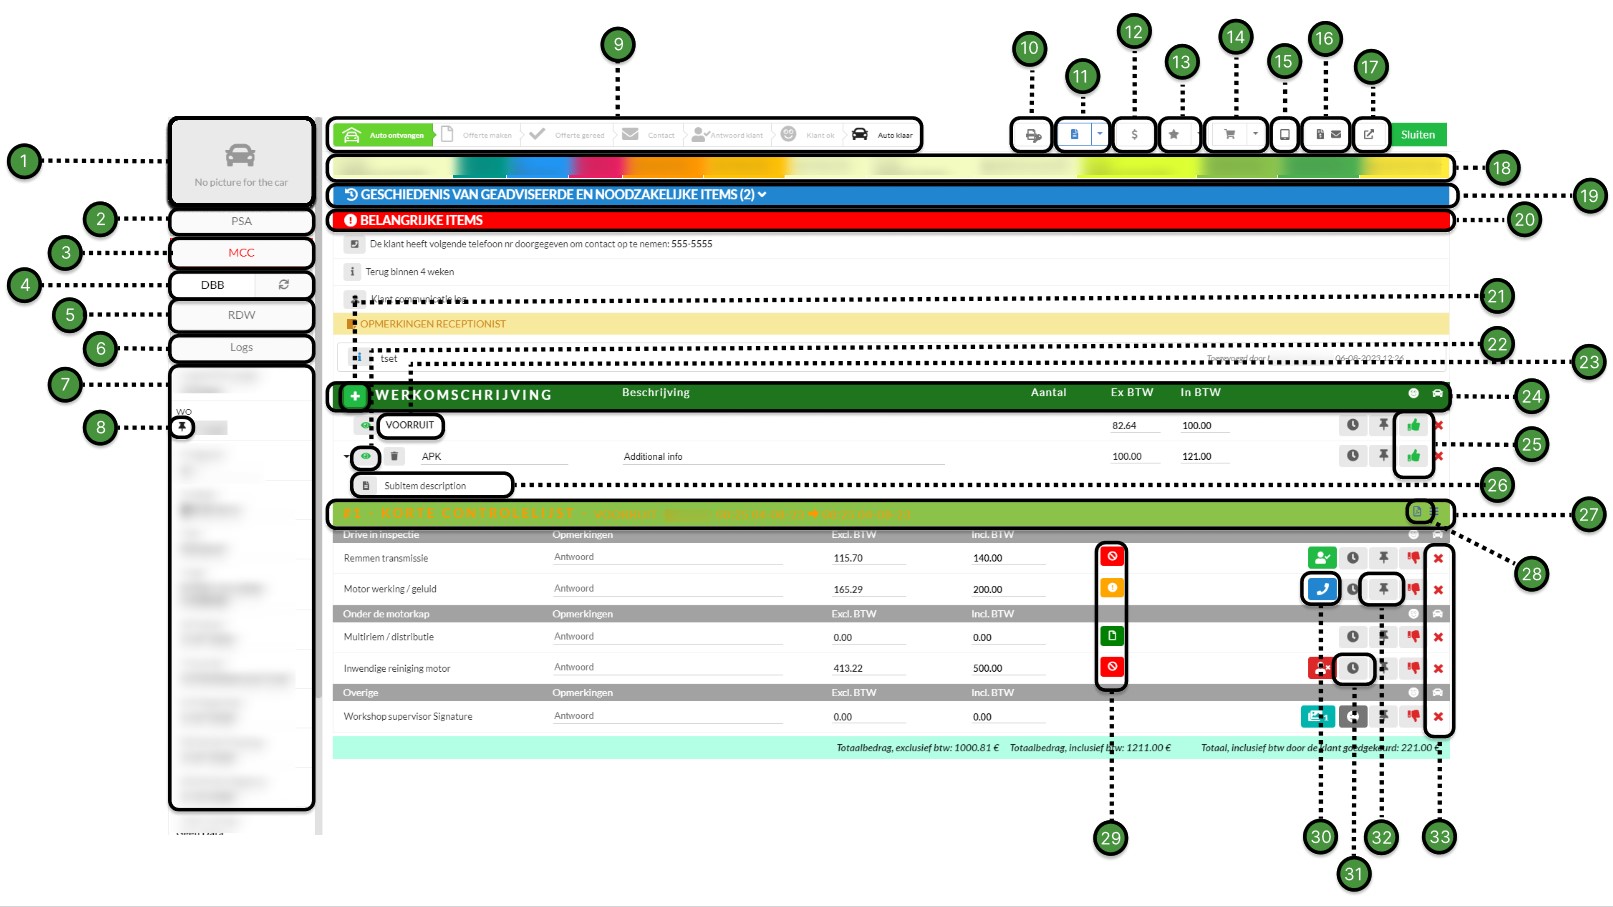Open the Logs tab in left sidebar
The height and width of the screenshot is (907, 1613).
[241, 347]
